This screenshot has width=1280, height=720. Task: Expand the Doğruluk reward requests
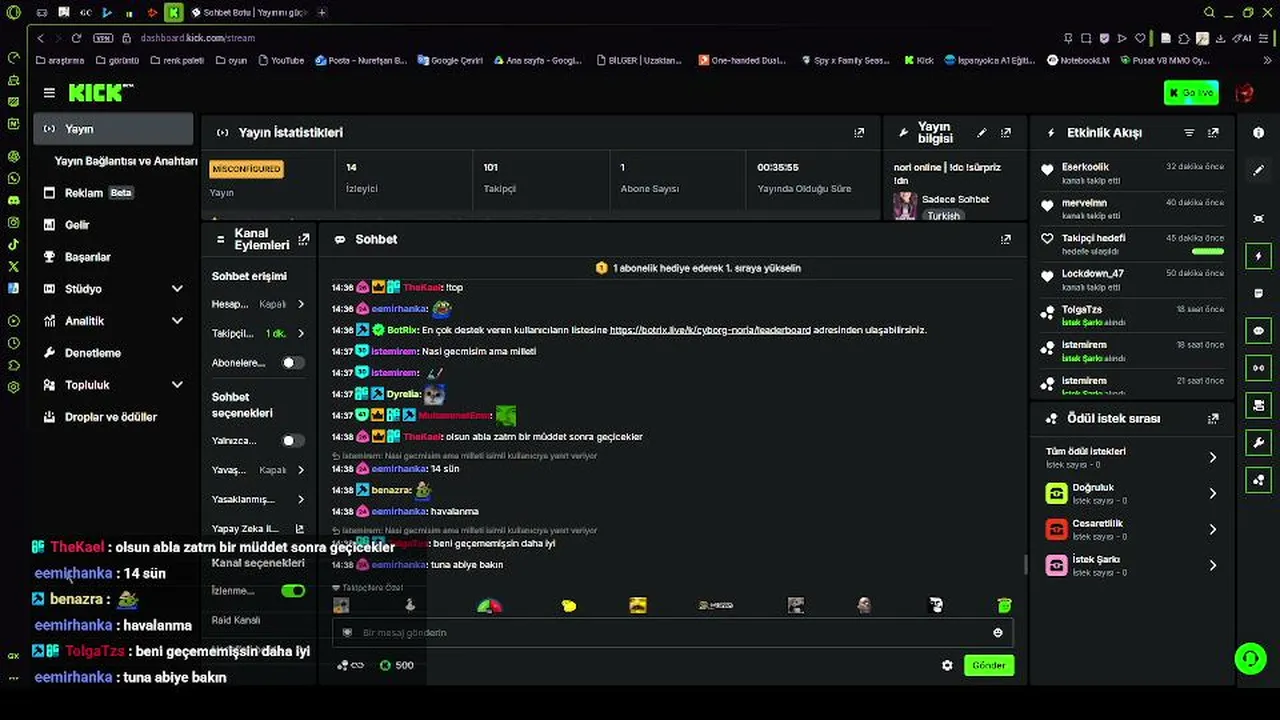(1131, 493)
